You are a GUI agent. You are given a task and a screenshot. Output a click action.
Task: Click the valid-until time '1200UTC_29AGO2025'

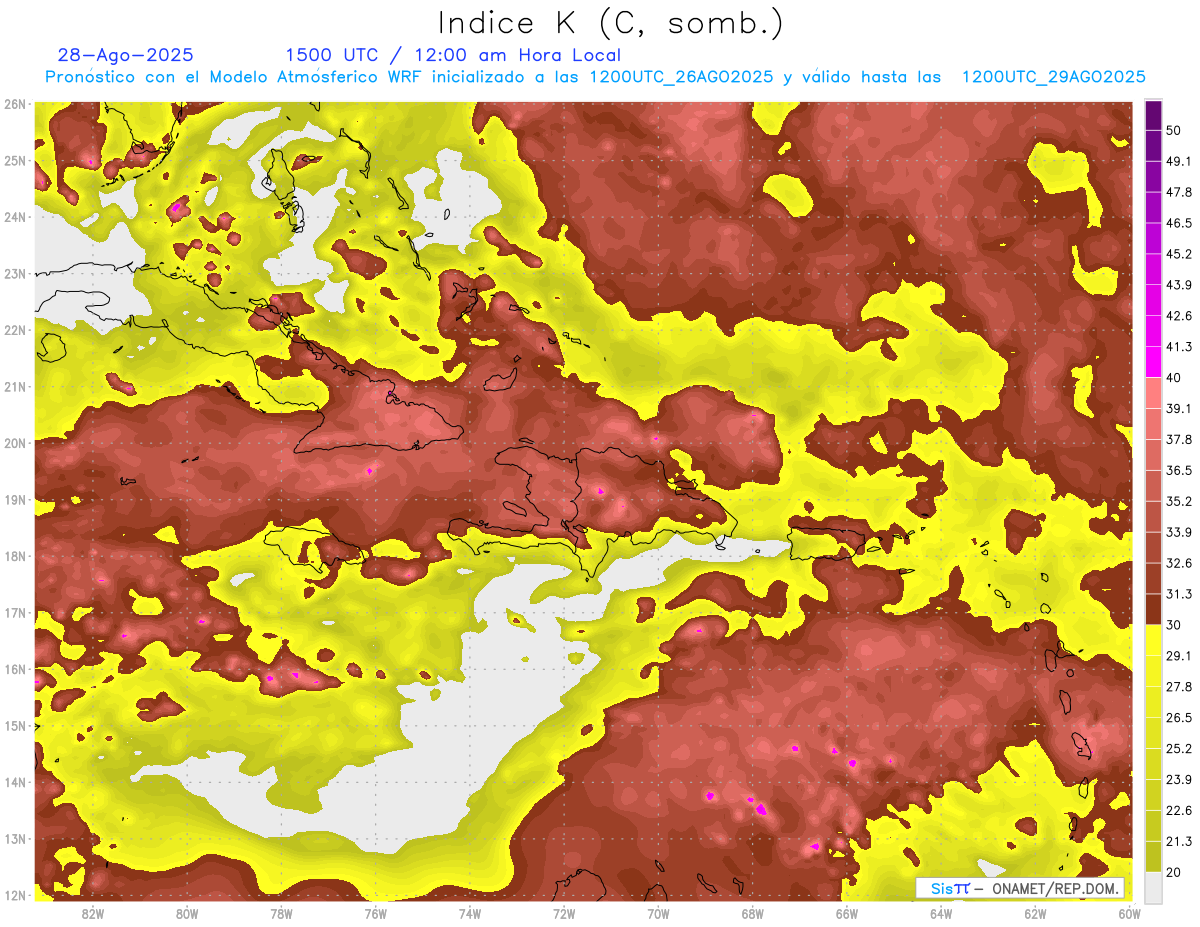pyautogui.click(x=1053, y=77)
